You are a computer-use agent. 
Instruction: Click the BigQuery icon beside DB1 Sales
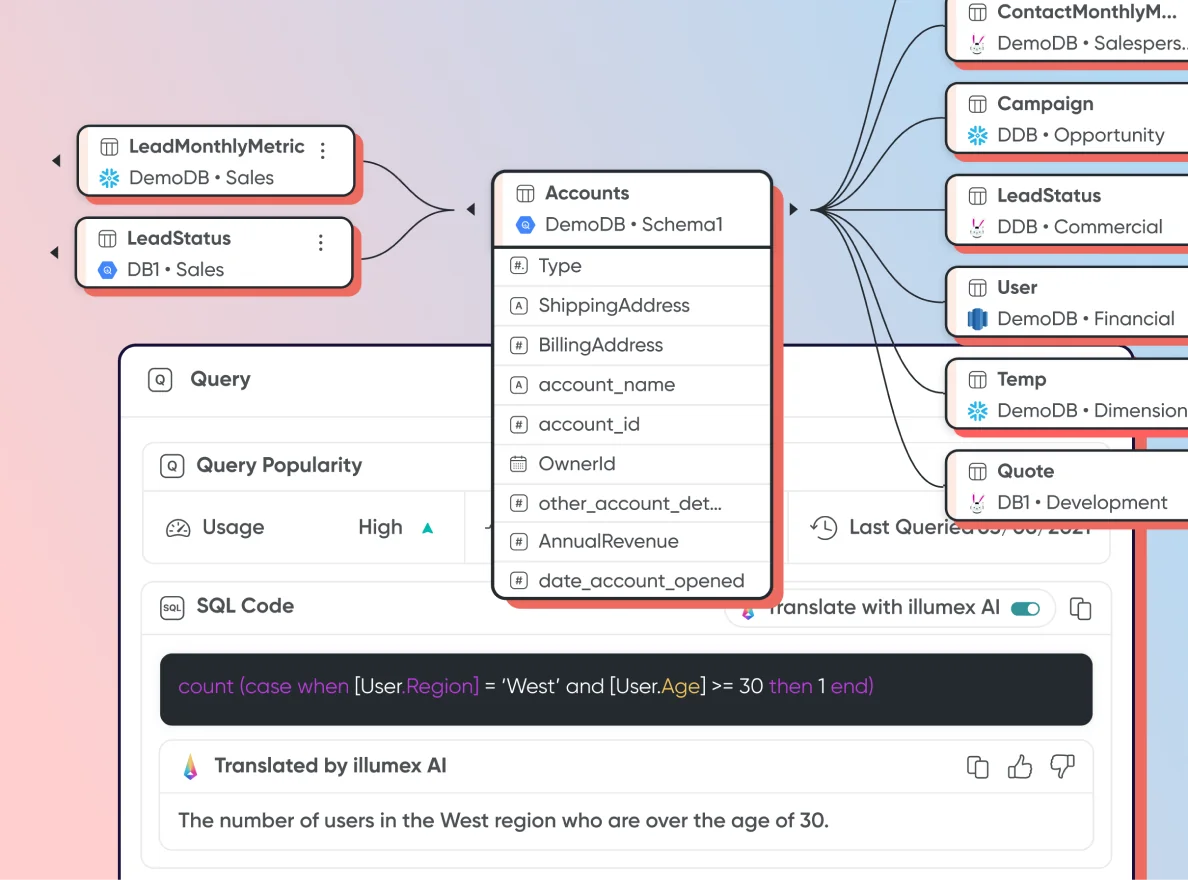[108, 270]
